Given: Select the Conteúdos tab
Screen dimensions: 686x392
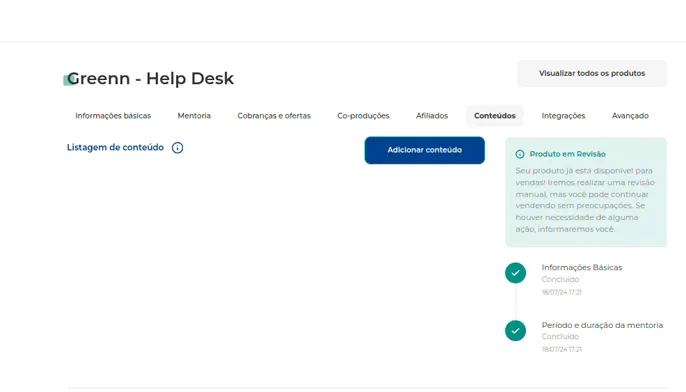Looking at the screenshot, I should pos(495,116).
